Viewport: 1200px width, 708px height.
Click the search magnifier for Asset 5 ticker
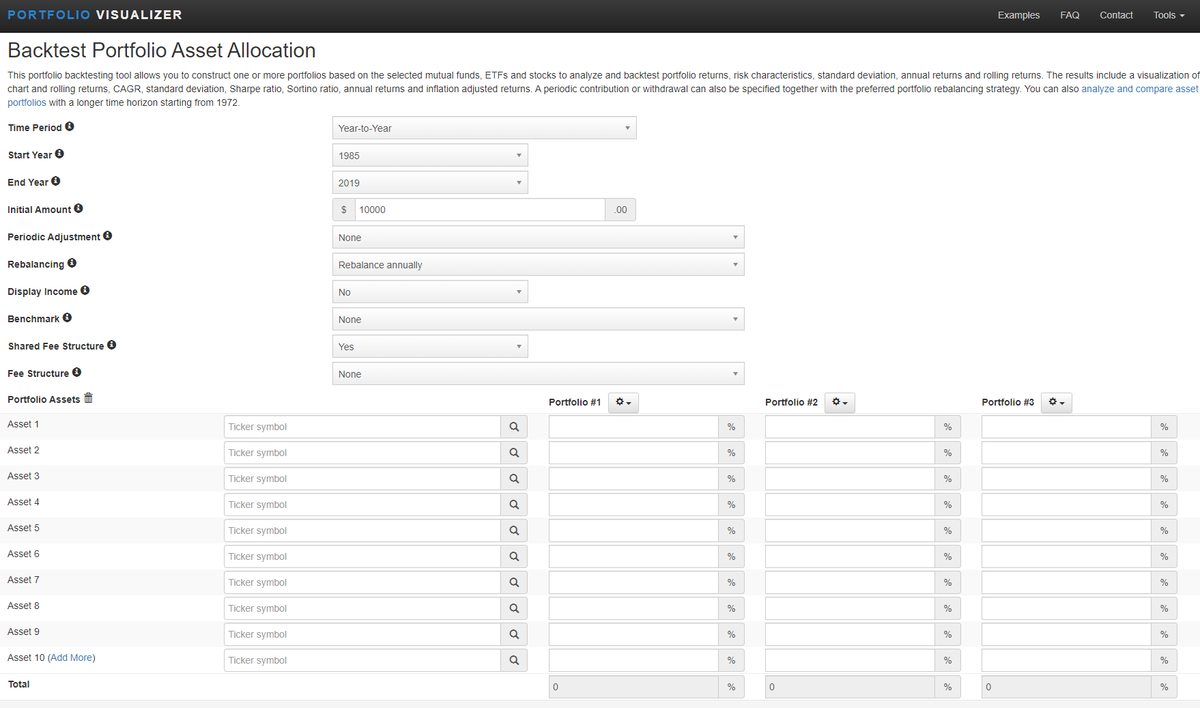click(x=514, y=531)
